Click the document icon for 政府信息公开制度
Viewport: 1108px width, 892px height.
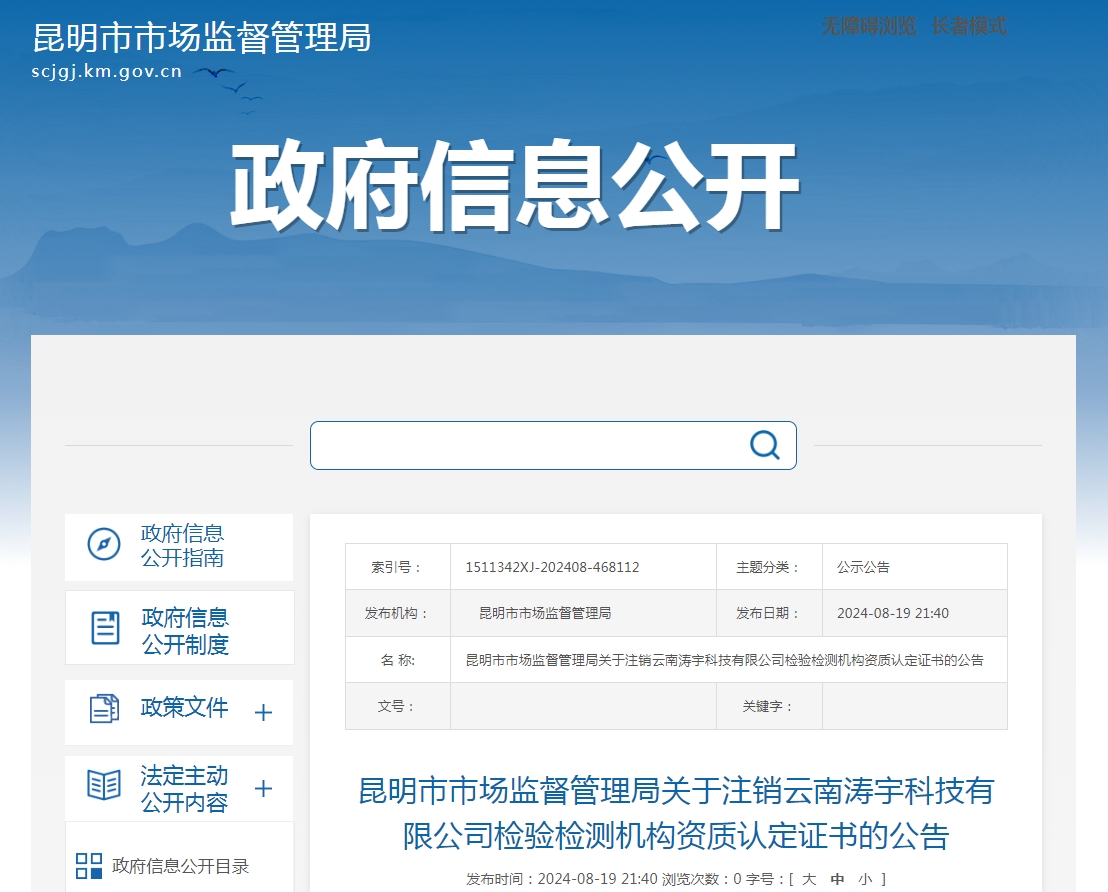(105, 628)
